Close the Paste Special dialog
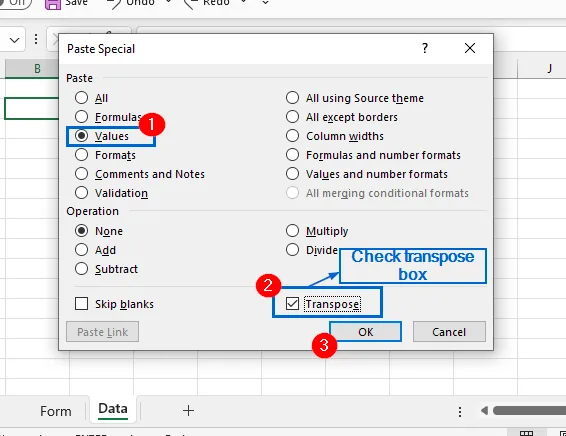The width and height of the screenshot is (566, 436). pos(470,48)
